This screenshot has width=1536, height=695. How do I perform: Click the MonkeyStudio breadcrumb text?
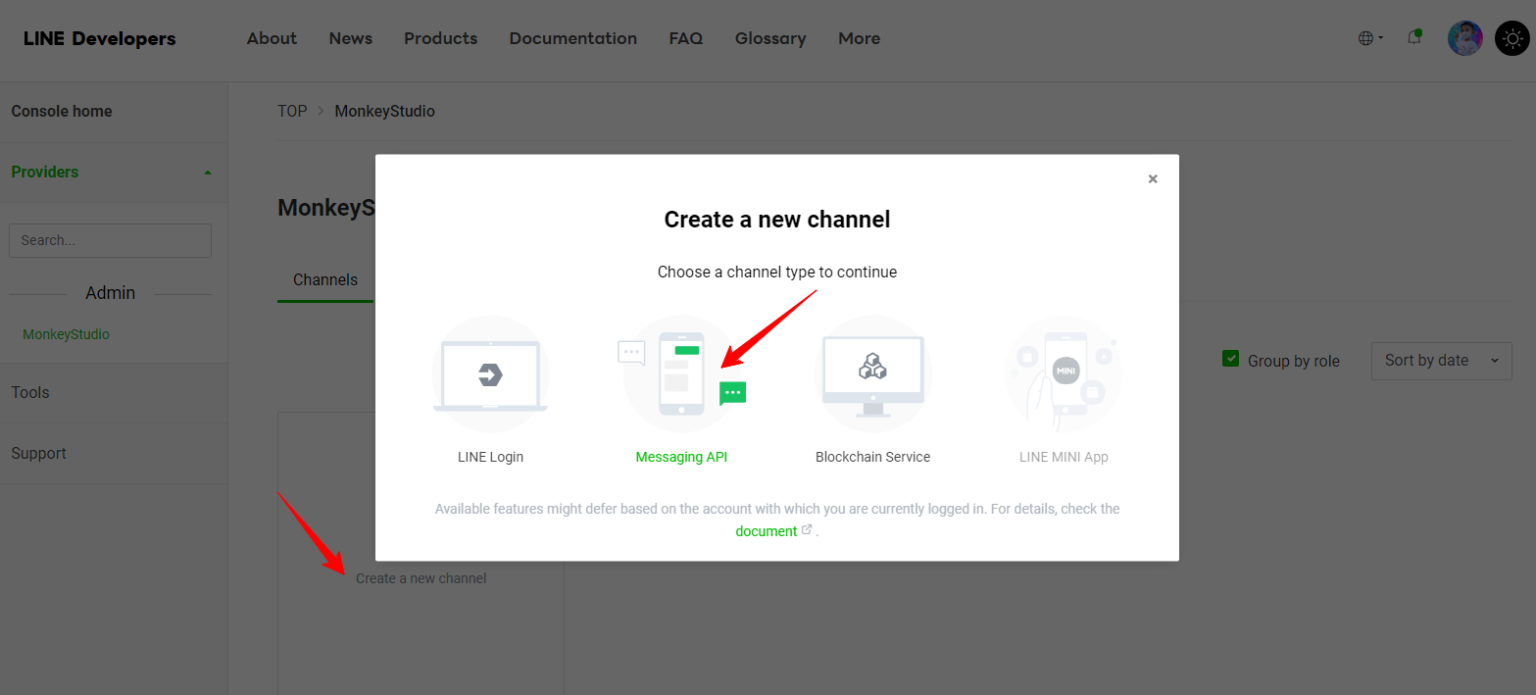pyautogui.click(x=385, y=111)
